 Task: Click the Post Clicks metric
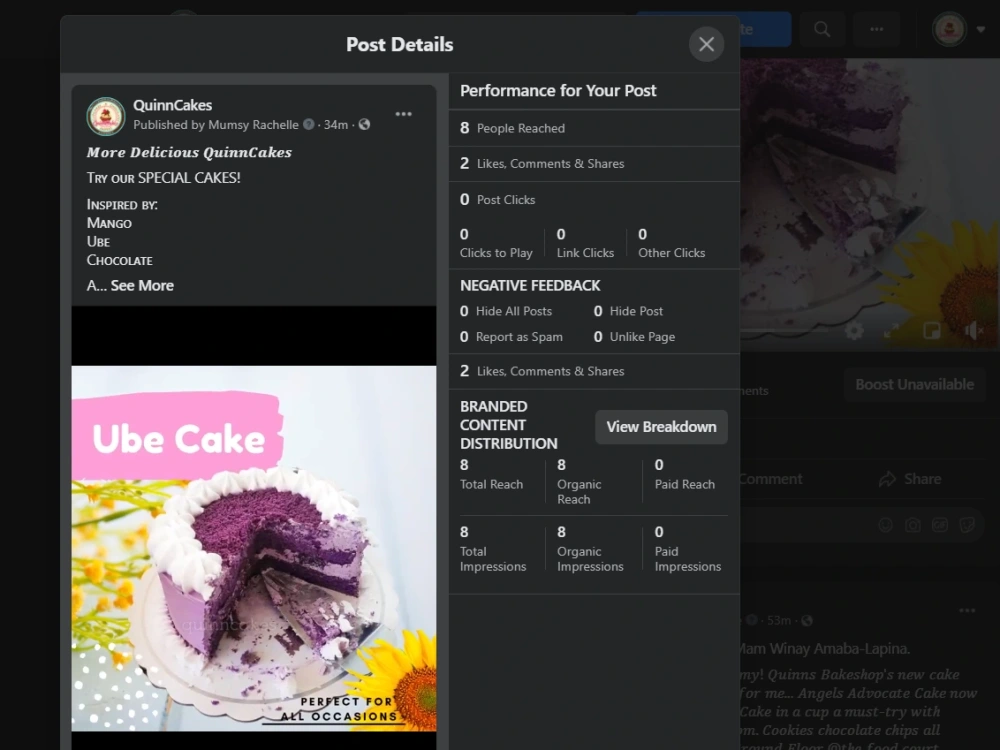point(497,200)
